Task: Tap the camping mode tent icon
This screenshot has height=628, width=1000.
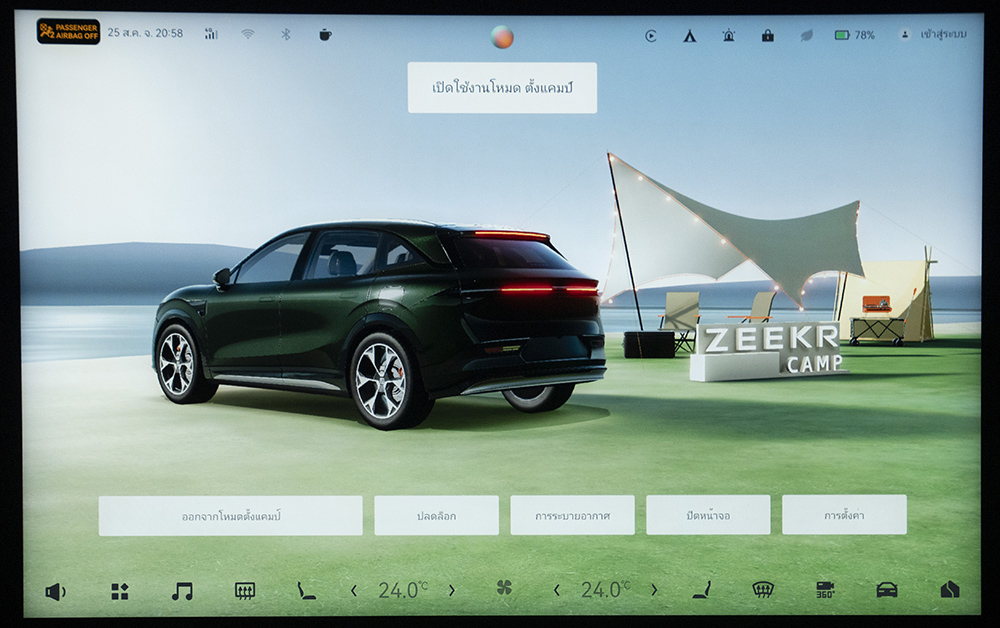Action: pos(690,35)
